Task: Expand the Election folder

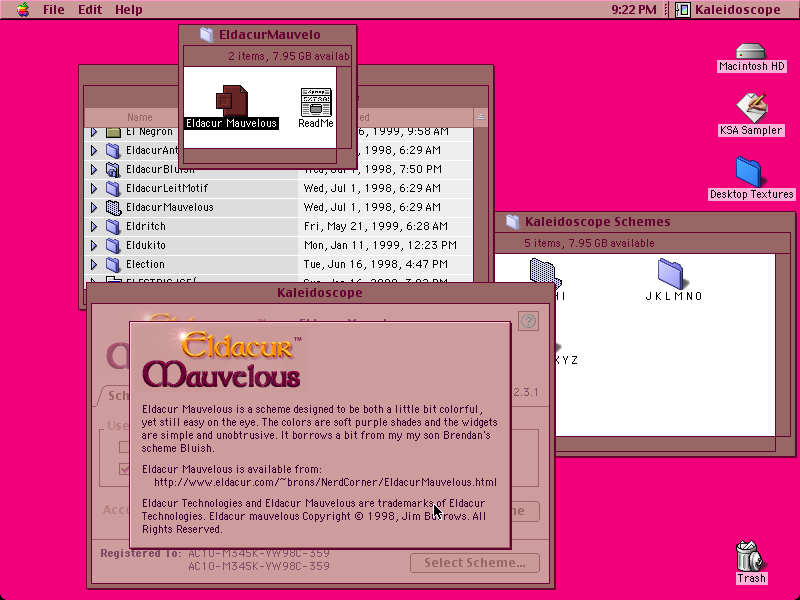Action: (94, 264)
